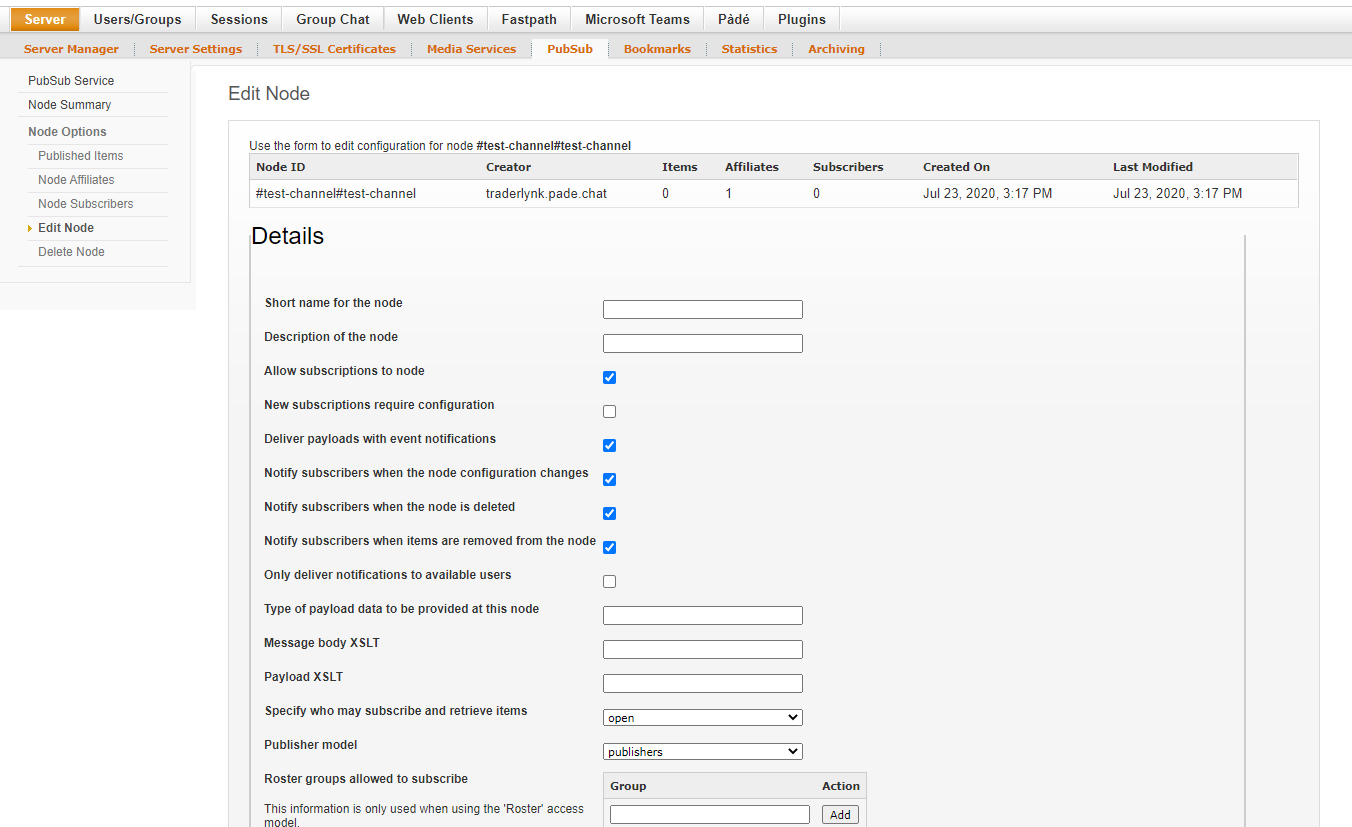Click Add to add a roster group
The width and height of the screenshot is (1352, 827).
(x=840, y=814)
